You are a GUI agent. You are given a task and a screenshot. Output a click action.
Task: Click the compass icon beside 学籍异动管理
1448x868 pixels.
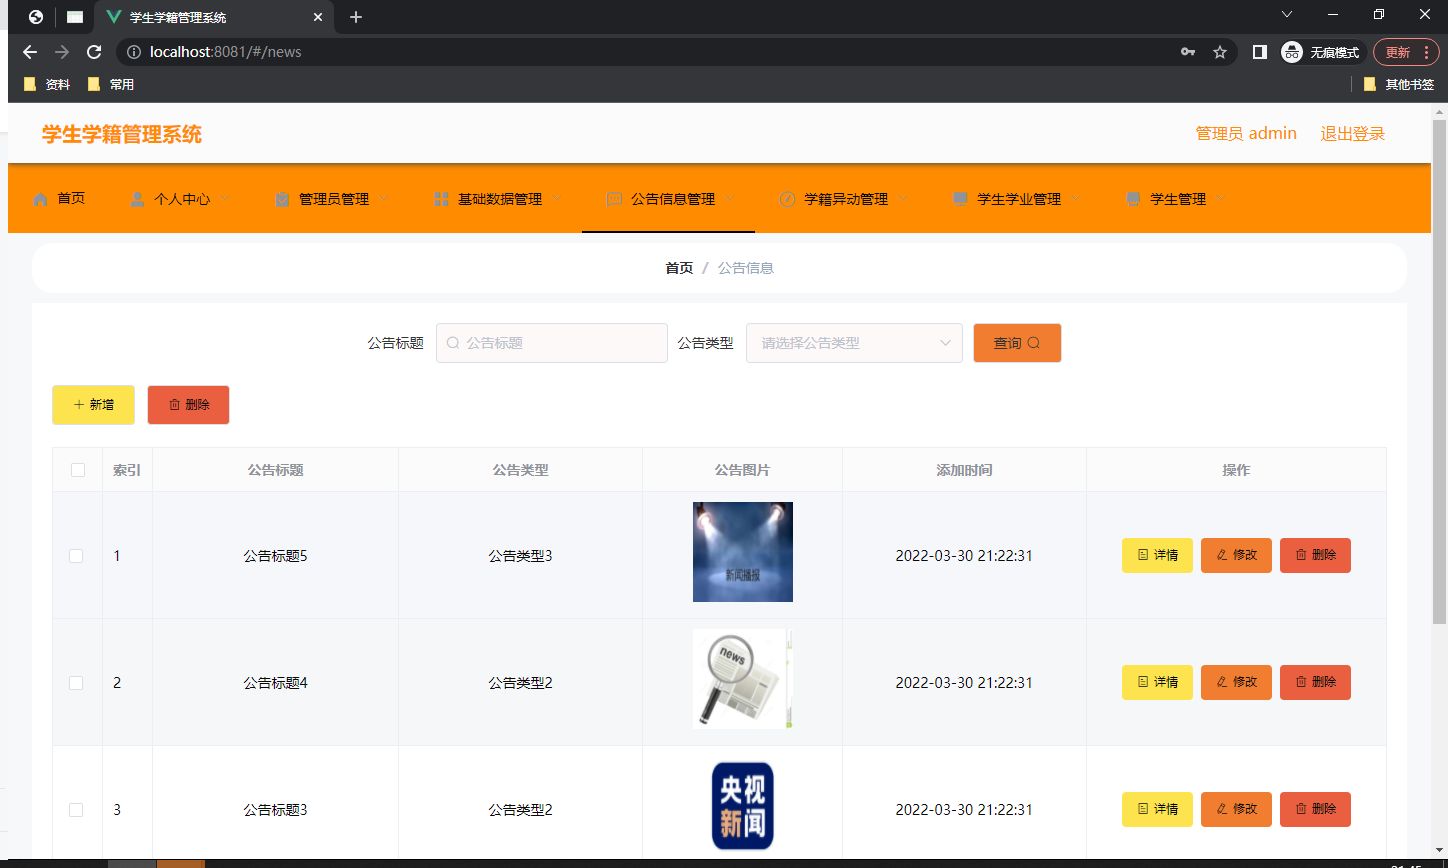tap(787, 199)
